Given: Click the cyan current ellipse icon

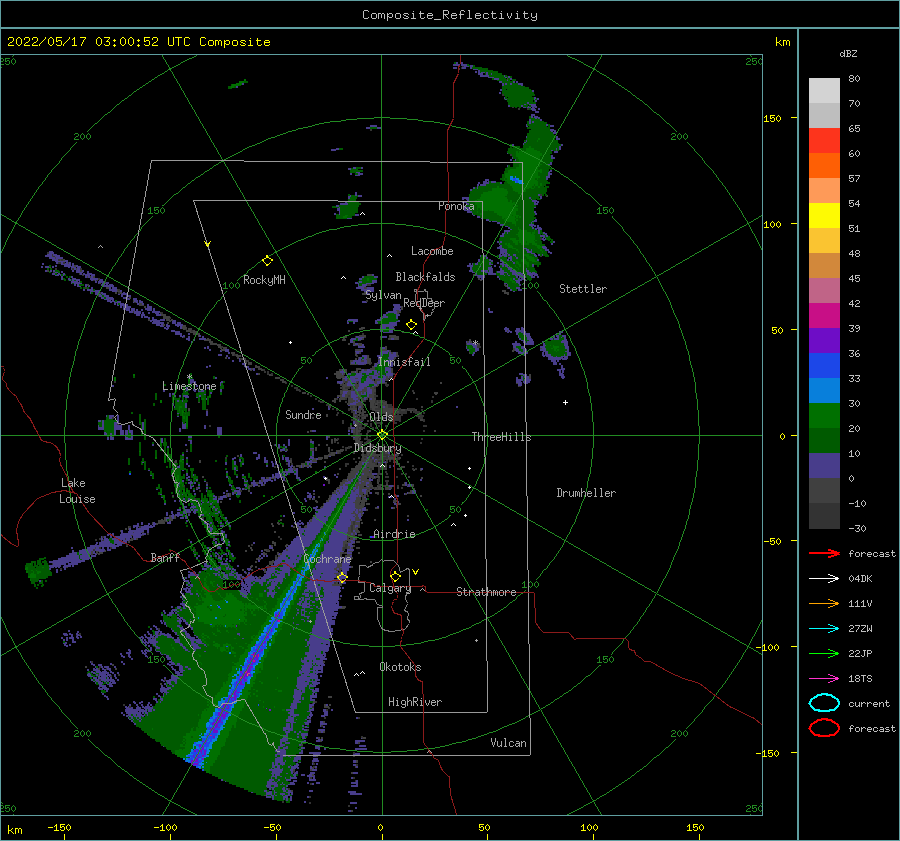Looking at the screenshot, I should point(824,703).
